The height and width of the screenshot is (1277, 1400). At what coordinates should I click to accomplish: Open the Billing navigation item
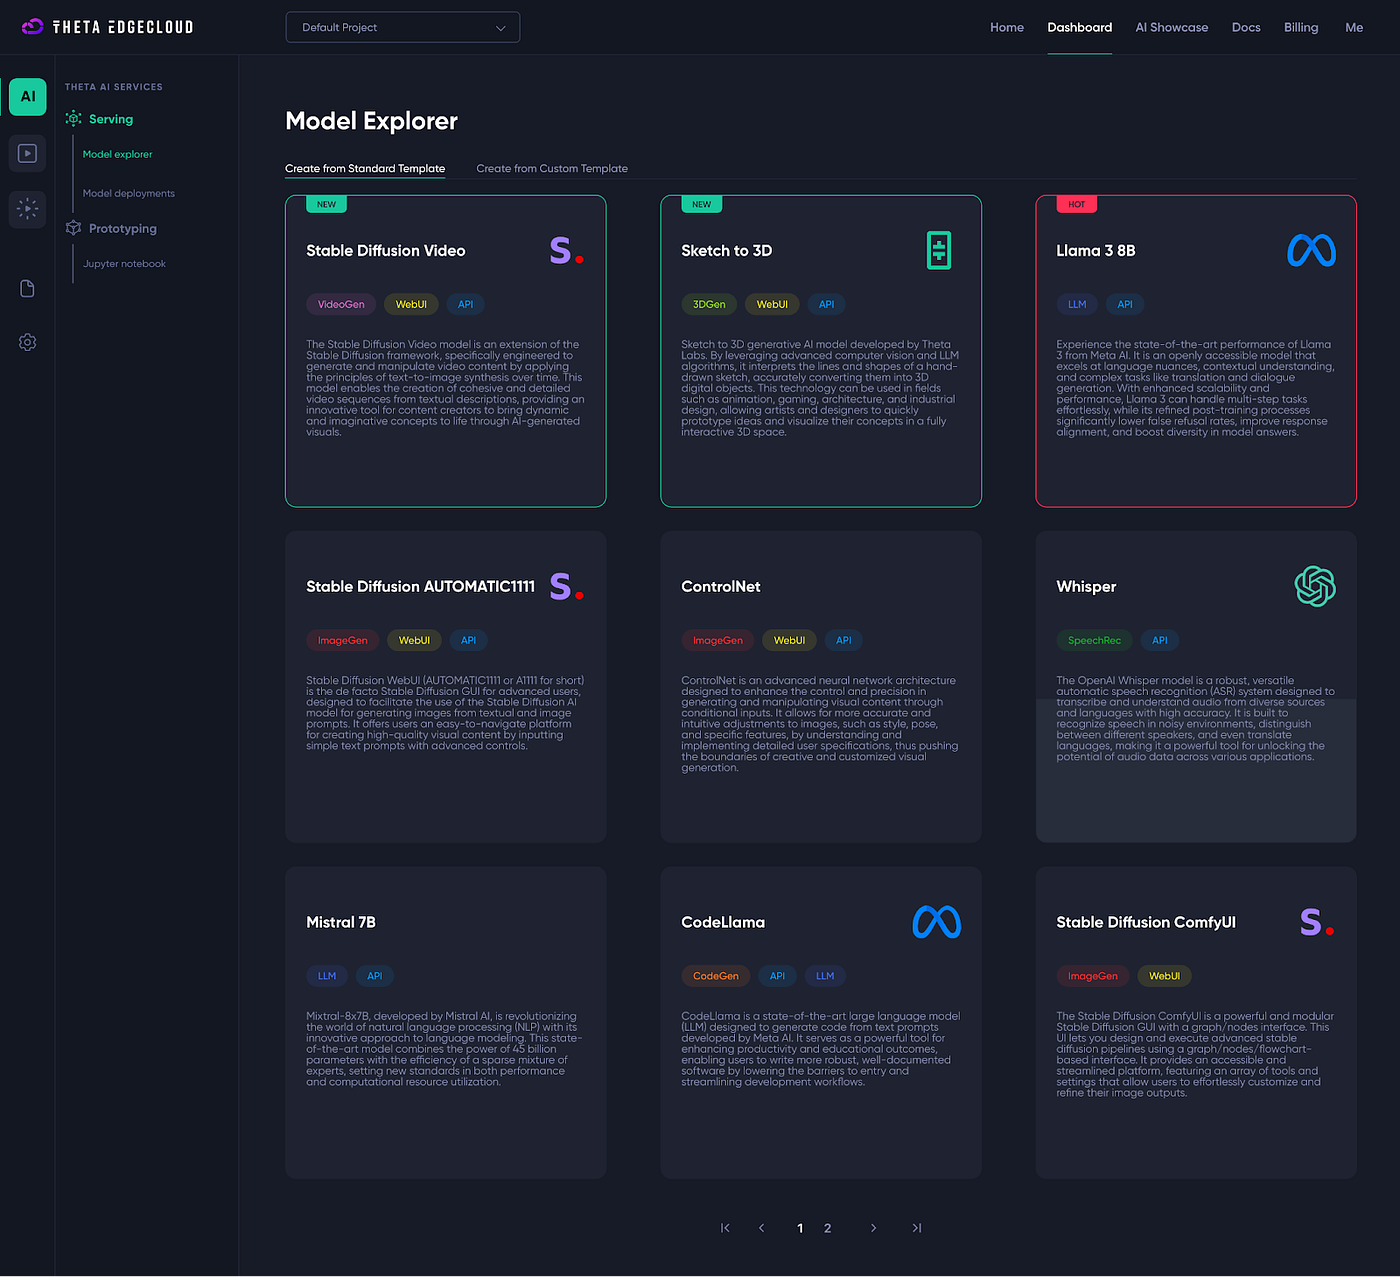click(x=1301, y=27)
